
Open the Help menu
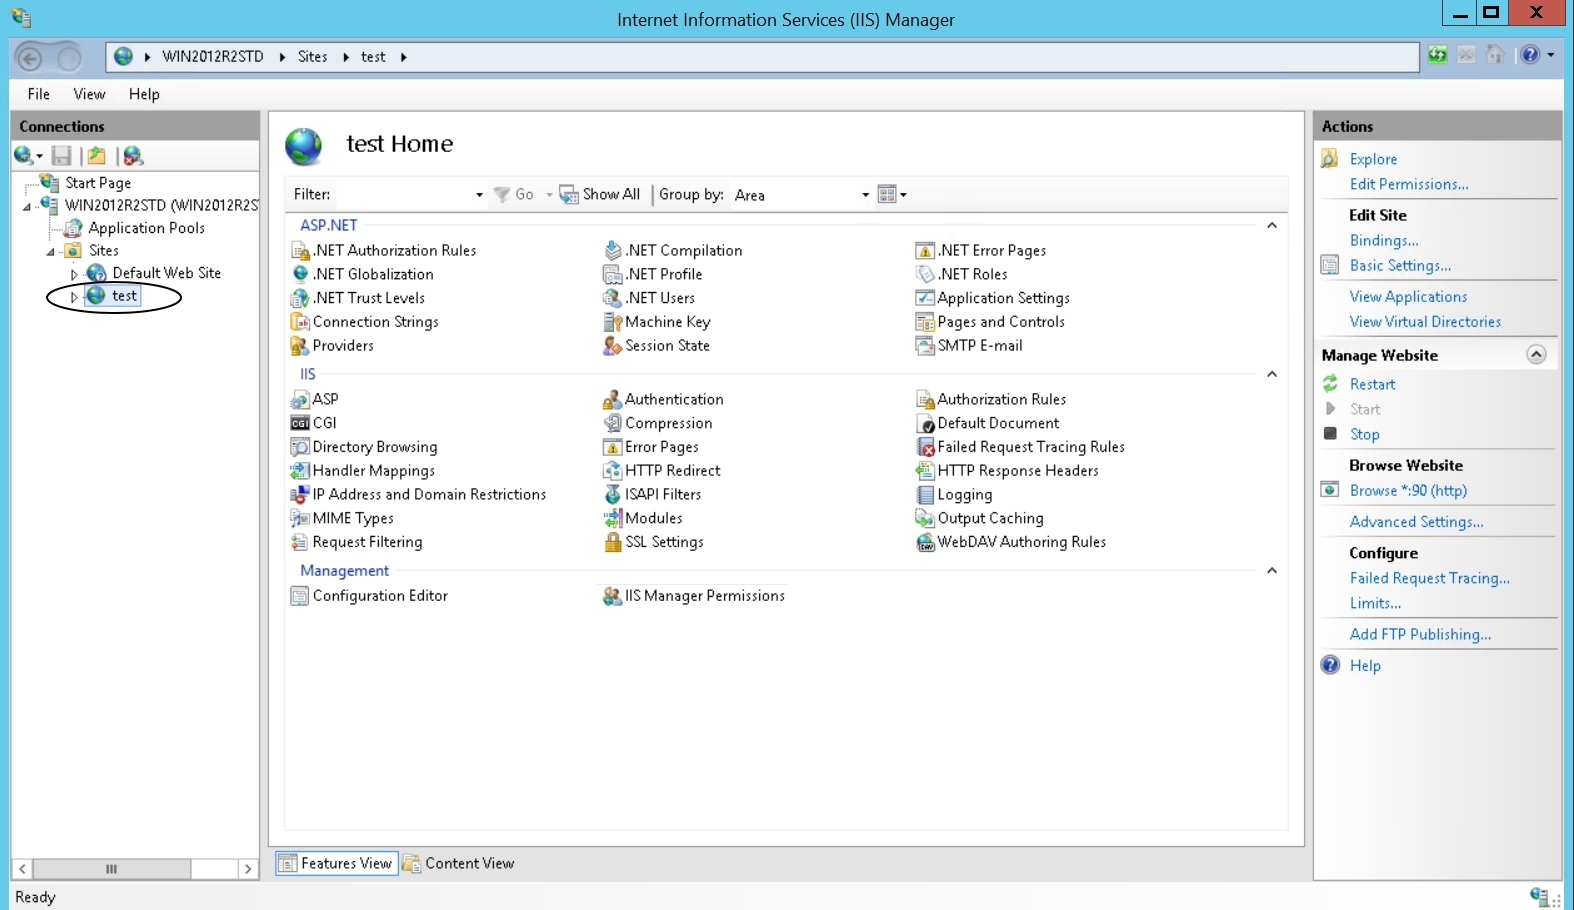(x=144, y=94)
